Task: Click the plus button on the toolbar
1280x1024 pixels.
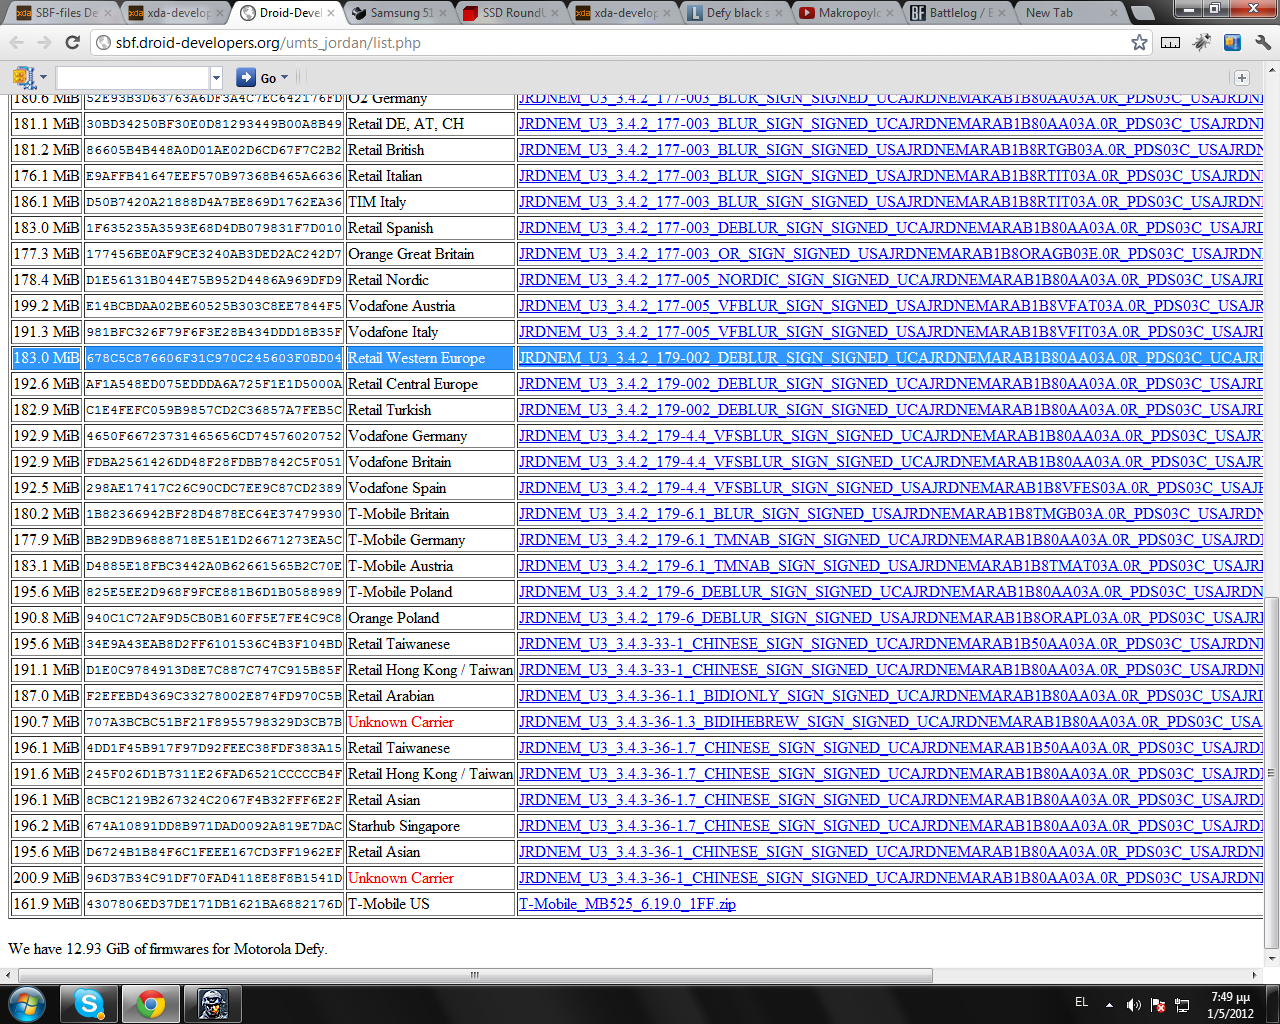Action: (1242, 77)
